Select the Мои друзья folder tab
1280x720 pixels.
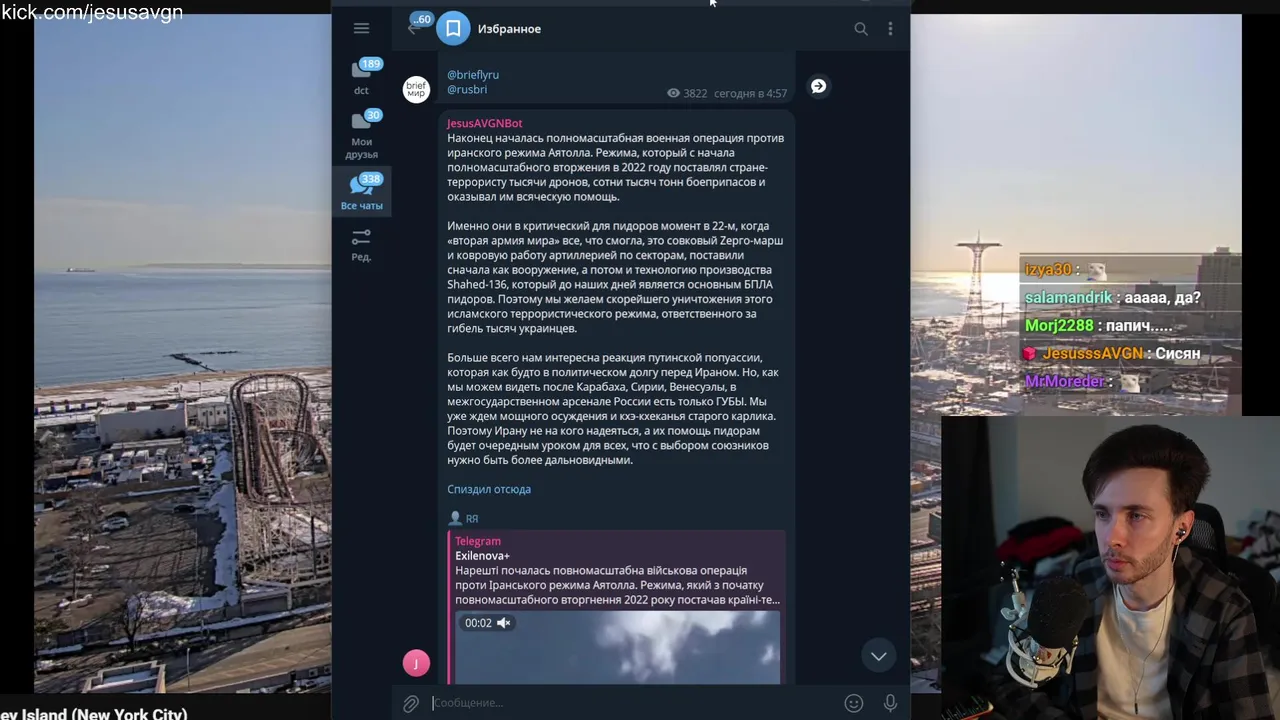362,135
